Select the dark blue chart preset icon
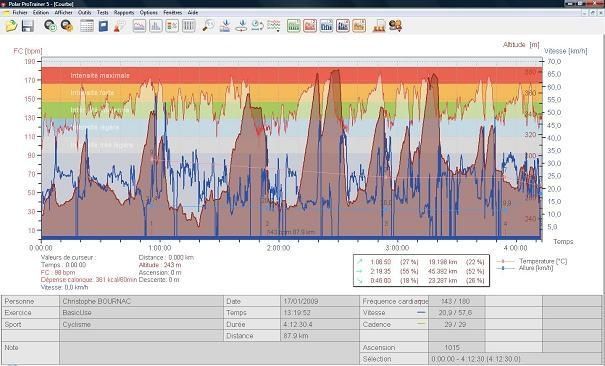605x366 pixels. 343,26
